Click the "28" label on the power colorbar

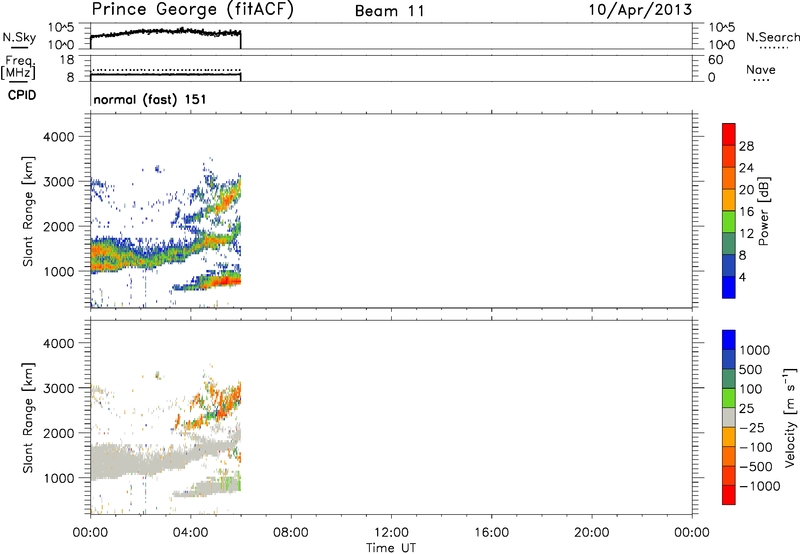coord(746,146)
